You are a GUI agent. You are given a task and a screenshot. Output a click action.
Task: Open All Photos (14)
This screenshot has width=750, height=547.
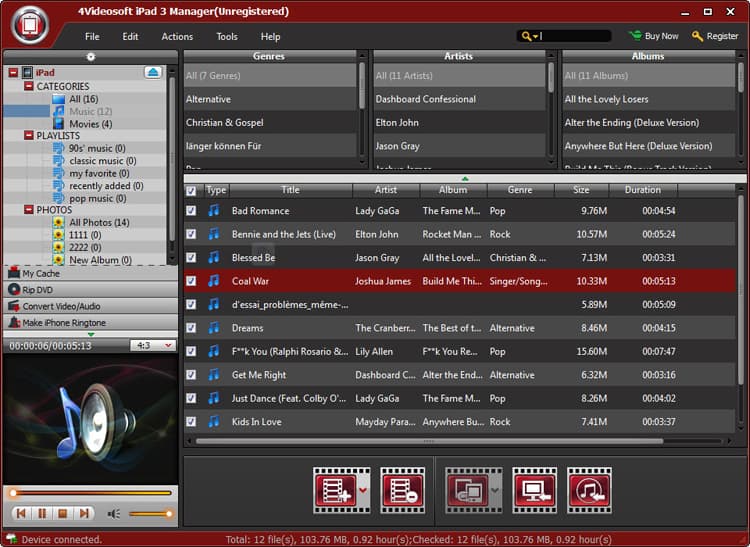99,222
